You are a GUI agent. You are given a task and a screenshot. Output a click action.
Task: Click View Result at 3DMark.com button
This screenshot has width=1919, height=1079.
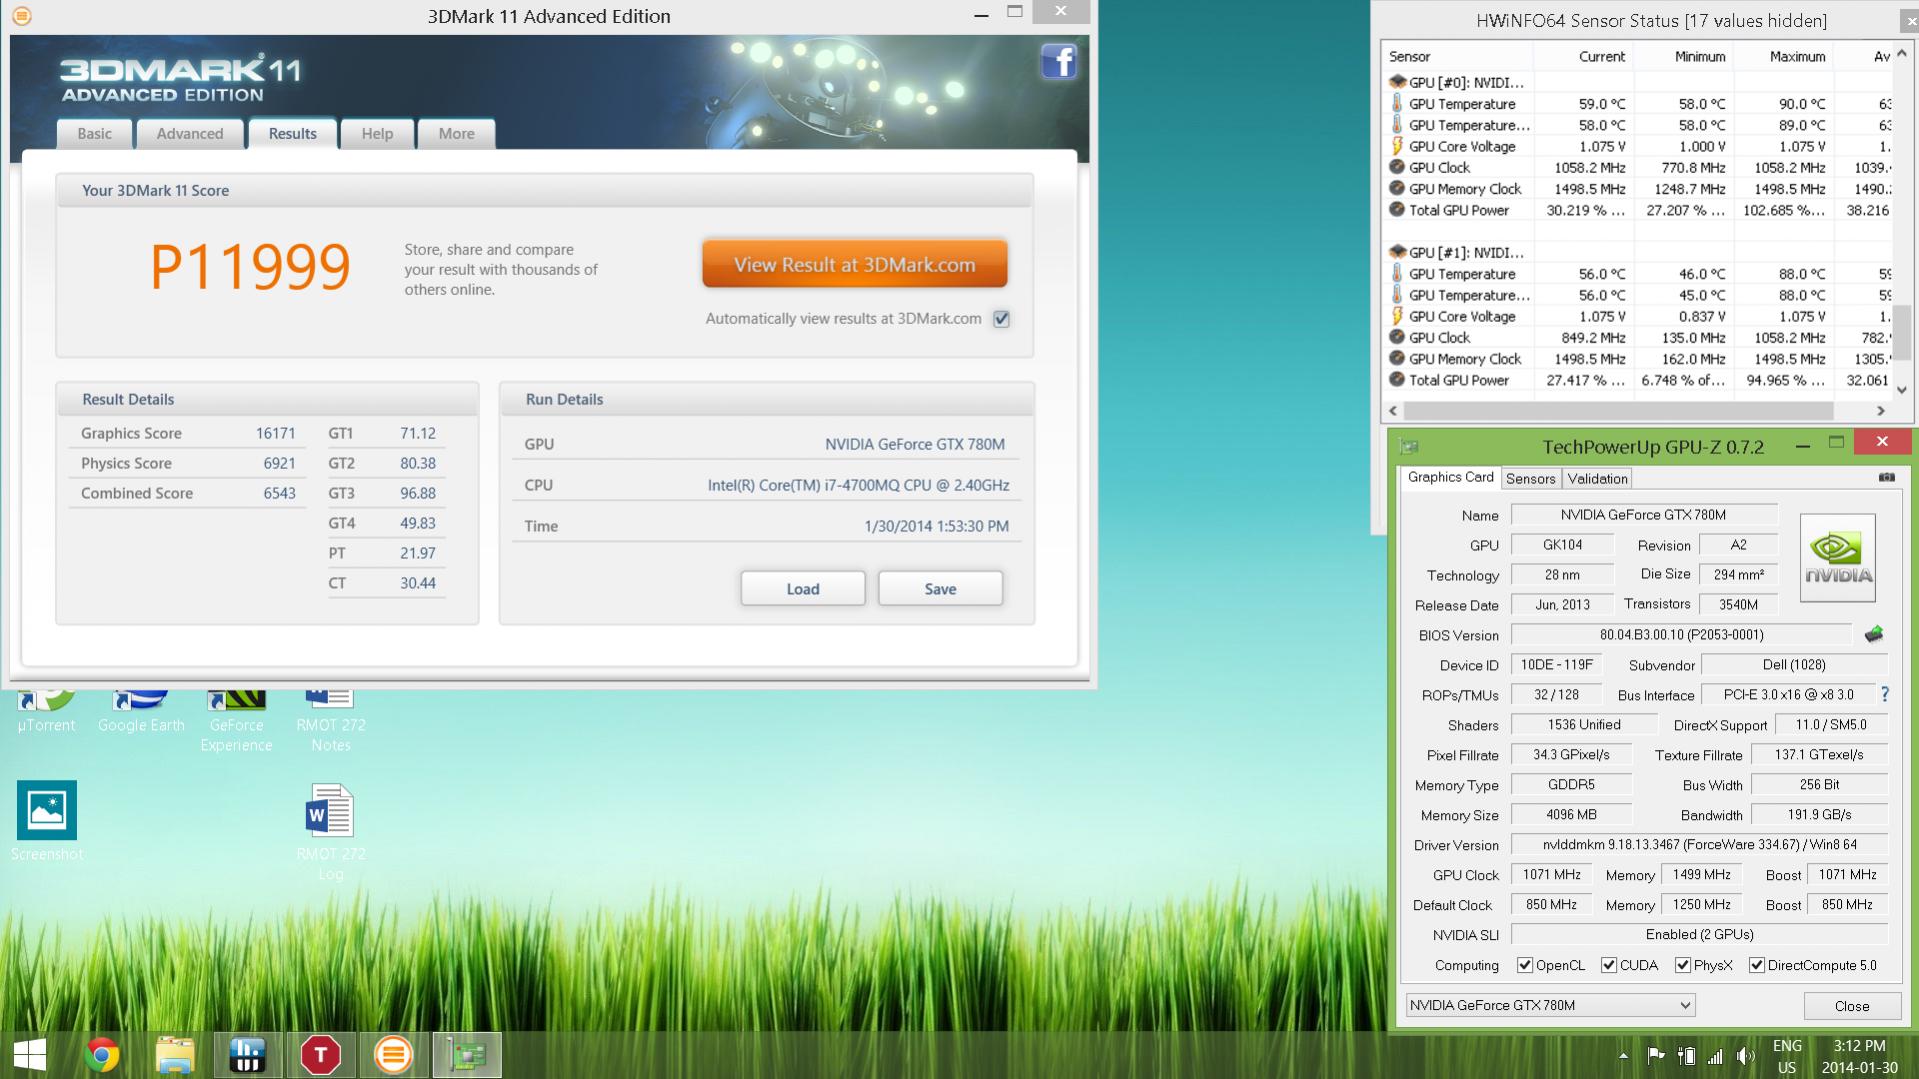tap(854, 264)
